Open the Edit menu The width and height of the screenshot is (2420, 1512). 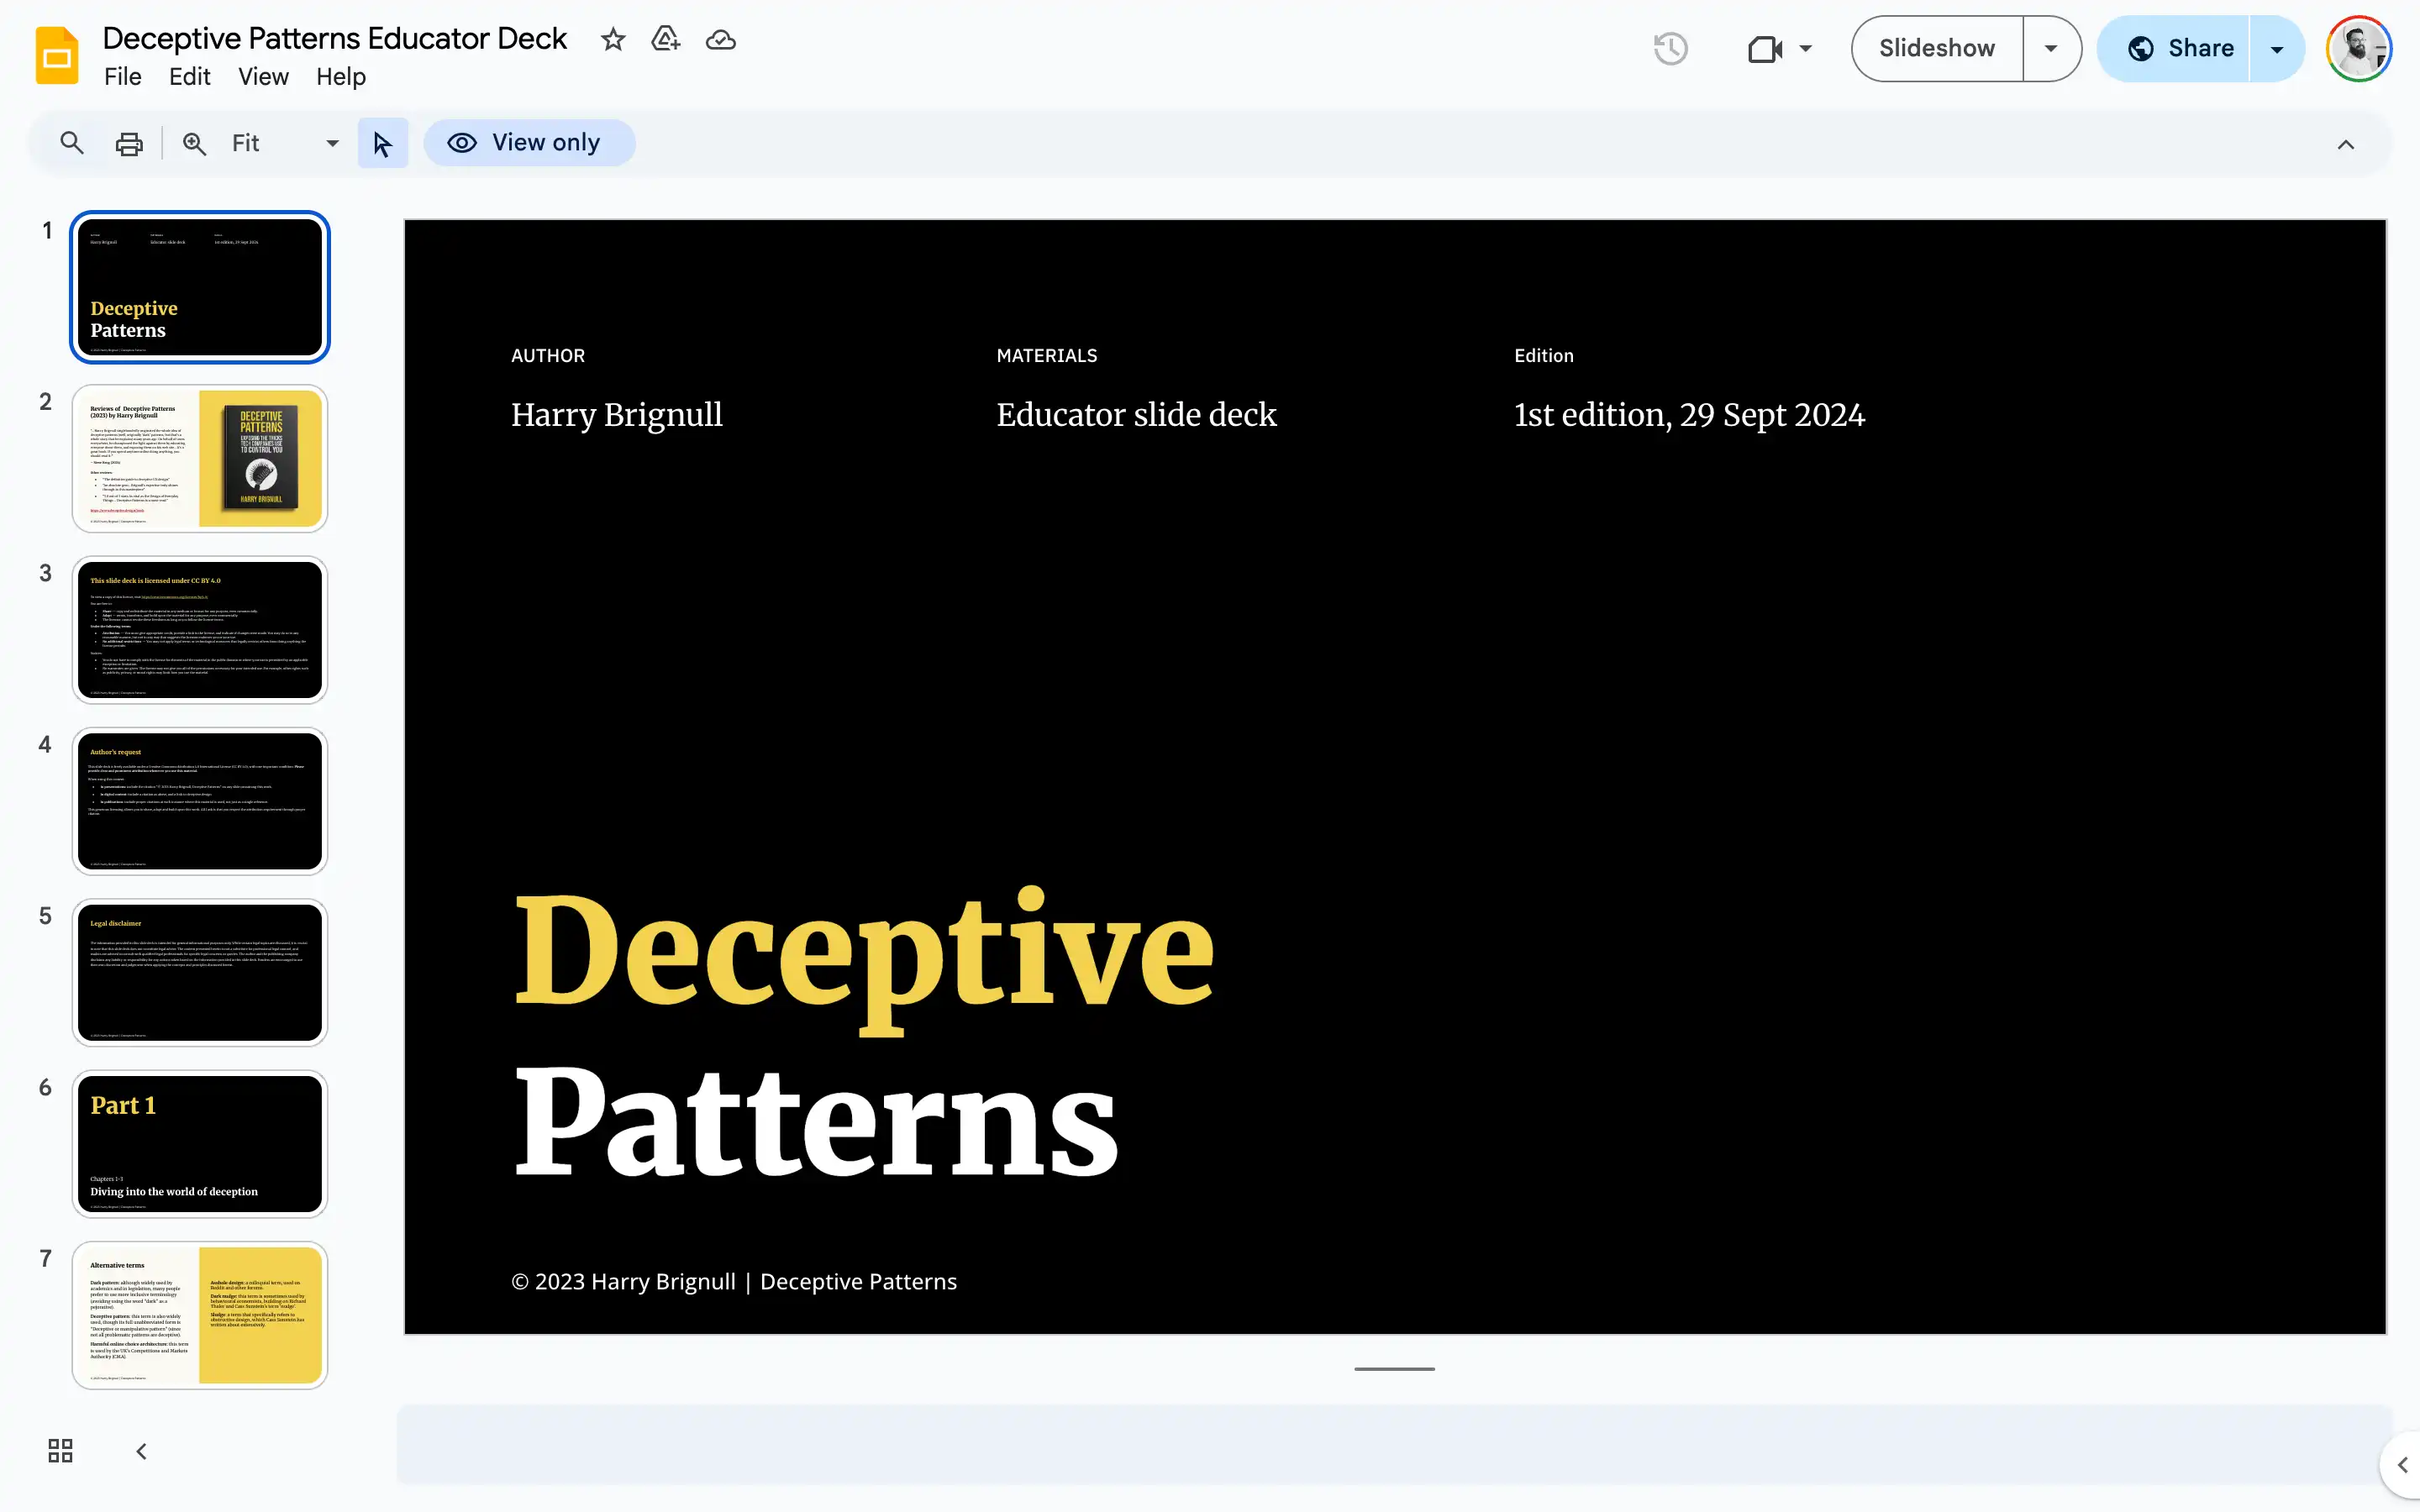(190, 77)
